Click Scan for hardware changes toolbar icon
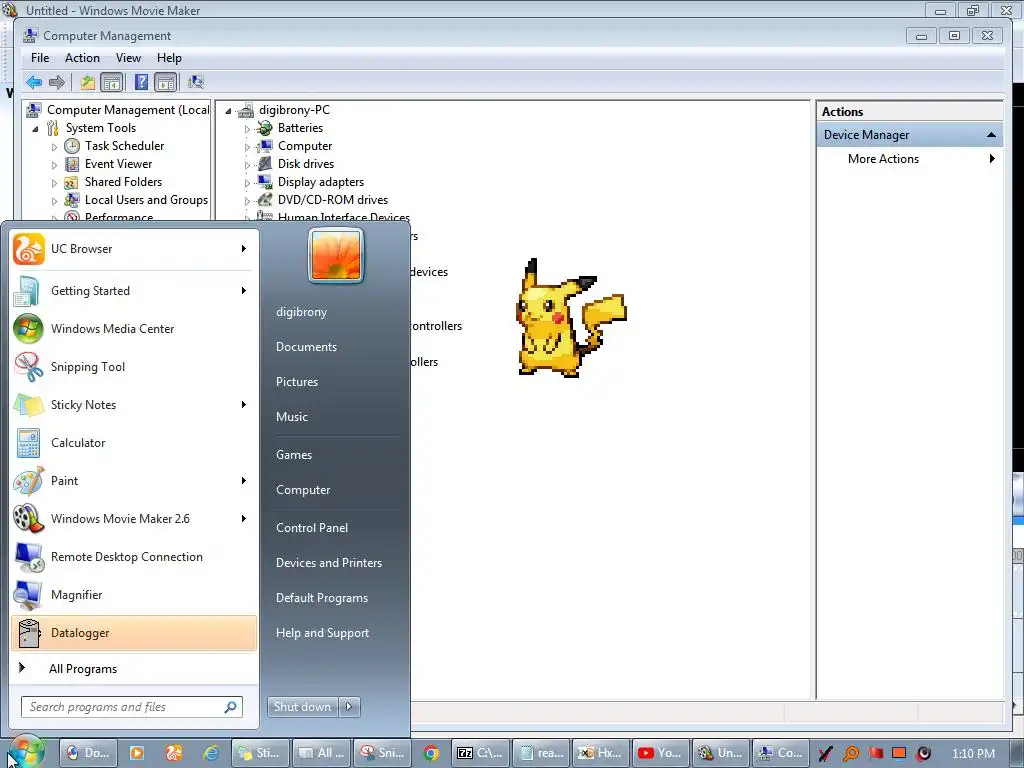Image resolution: width=1024 pixels, height=768 pixels. pyautogui.click(x=196, y=82)
